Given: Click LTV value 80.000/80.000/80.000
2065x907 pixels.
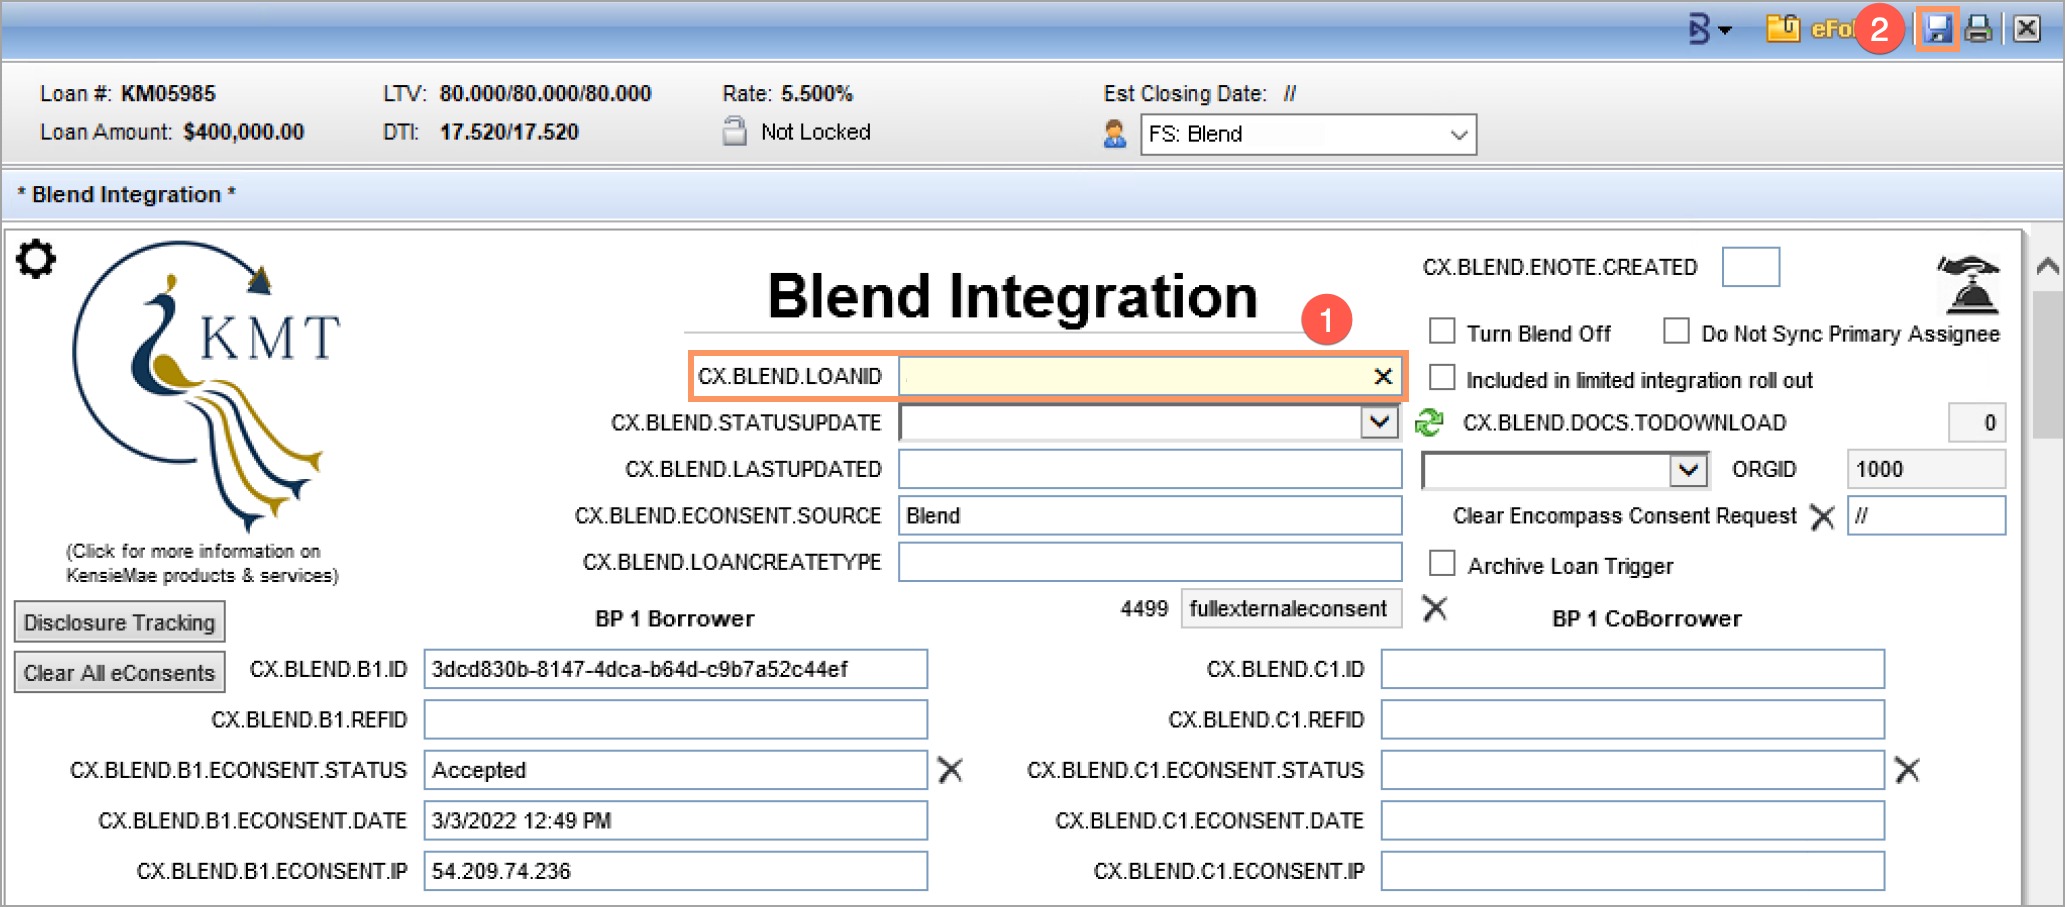Looking at the screenshot, I should click(x=545, y=94).
